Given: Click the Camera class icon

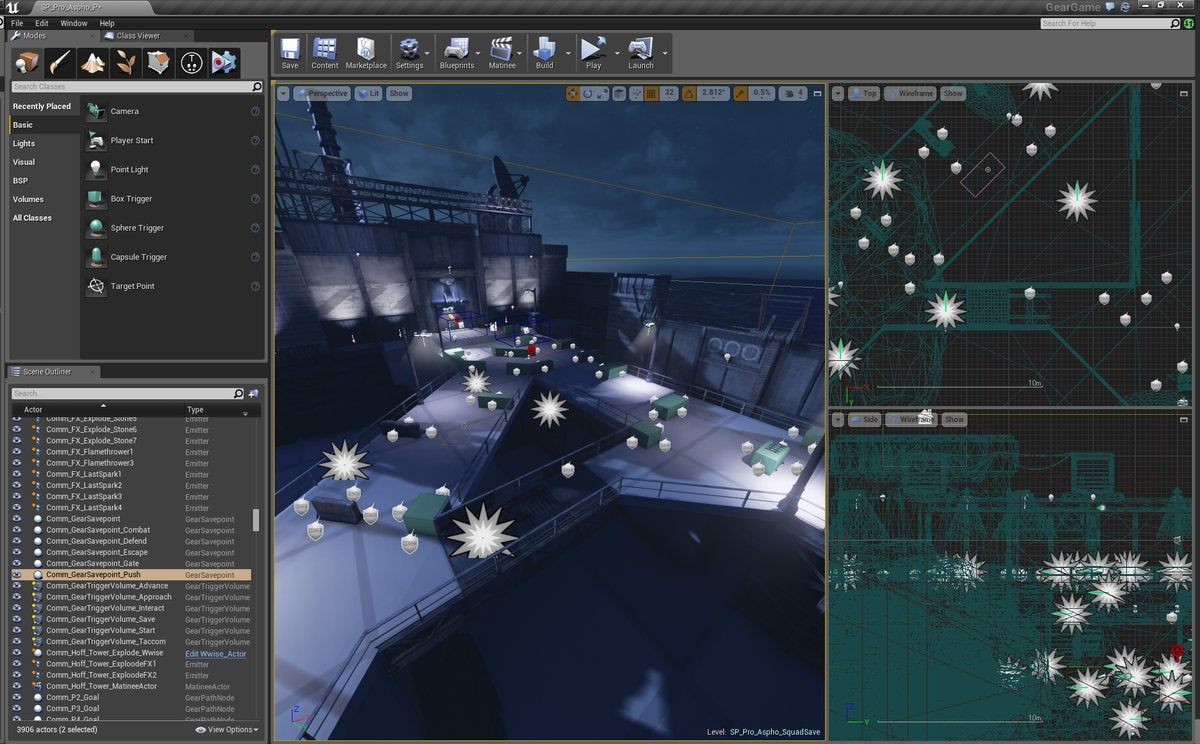Looking at the screenshot, I should [96, 111].
